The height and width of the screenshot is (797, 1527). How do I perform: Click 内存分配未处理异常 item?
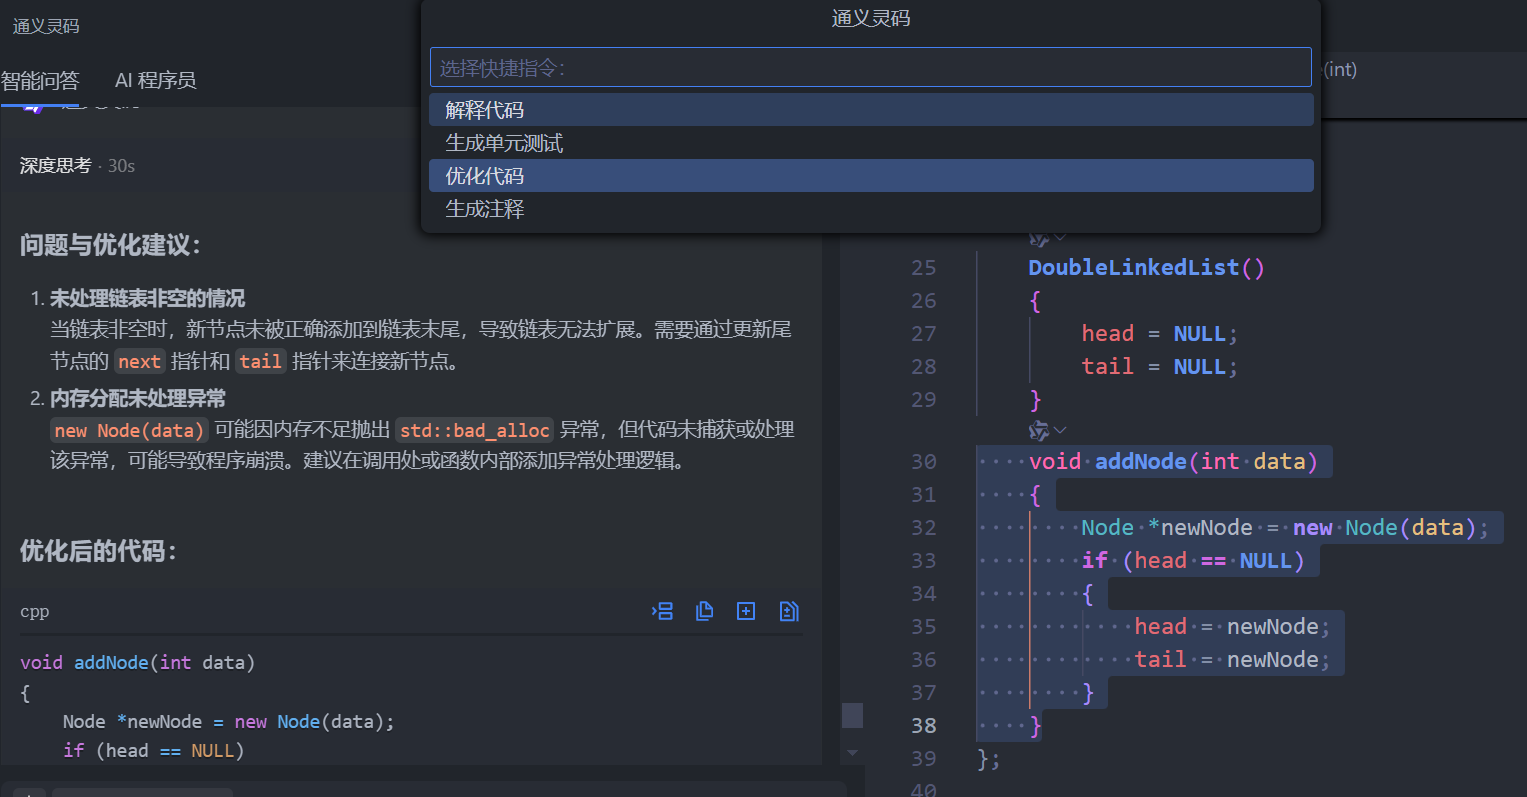click(138, 398)
